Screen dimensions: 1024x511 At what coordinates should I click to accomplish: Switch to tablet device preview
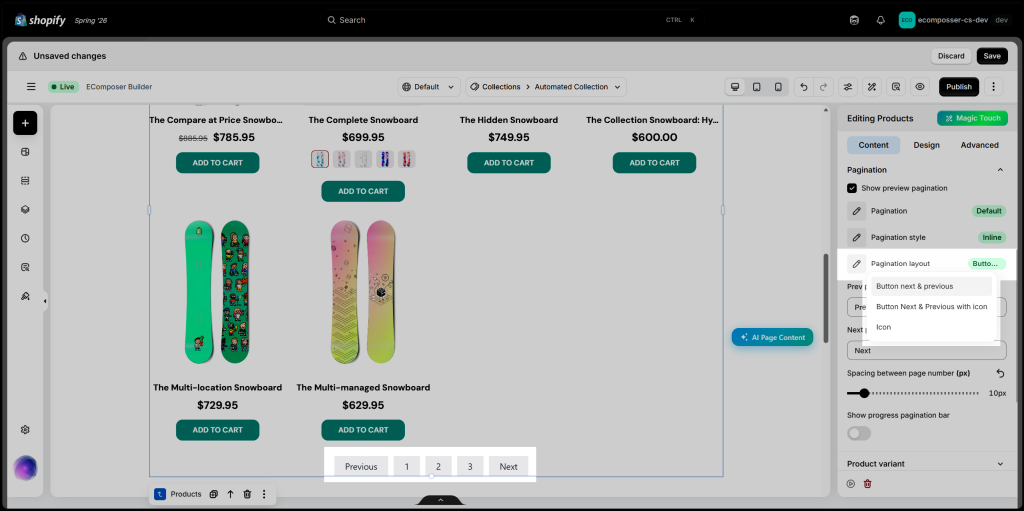[756, 87]
